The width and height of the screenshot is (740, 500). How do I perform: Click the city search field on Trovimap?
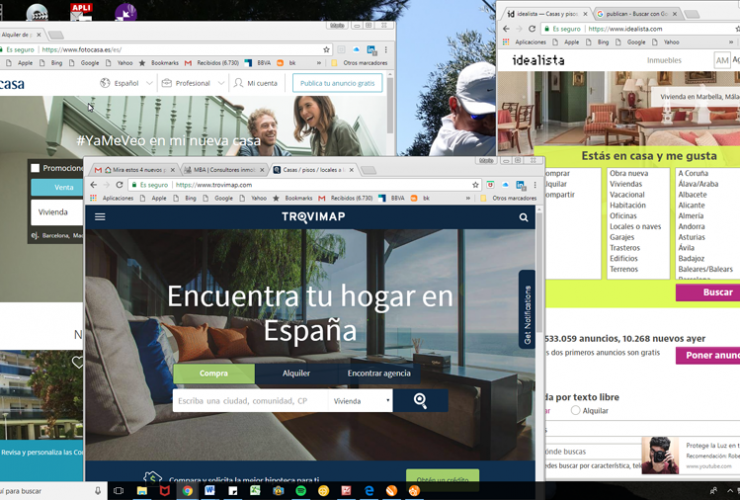[x=250, y=401]
